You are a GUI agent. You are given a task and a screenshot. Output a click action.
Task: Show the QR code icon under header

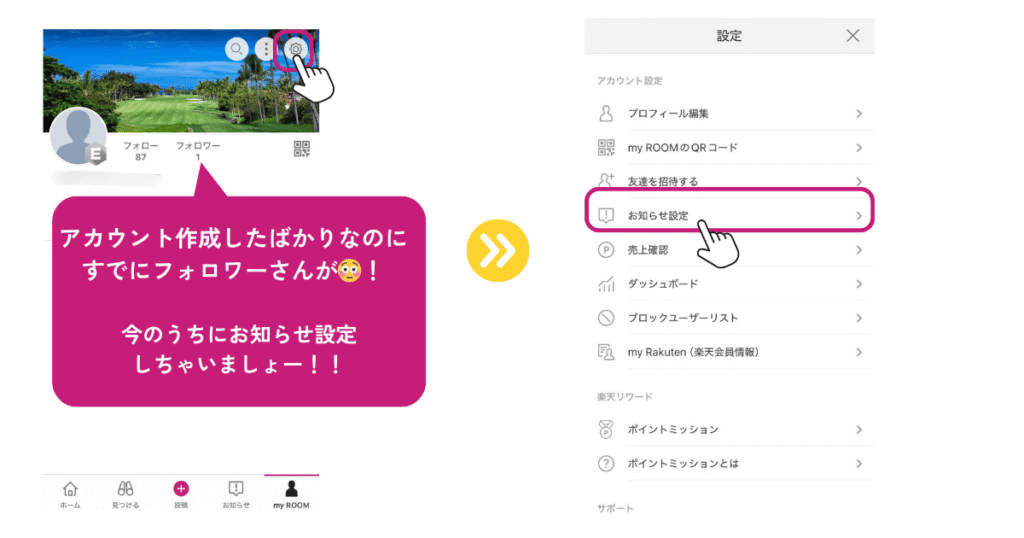(x=302, y=149)
